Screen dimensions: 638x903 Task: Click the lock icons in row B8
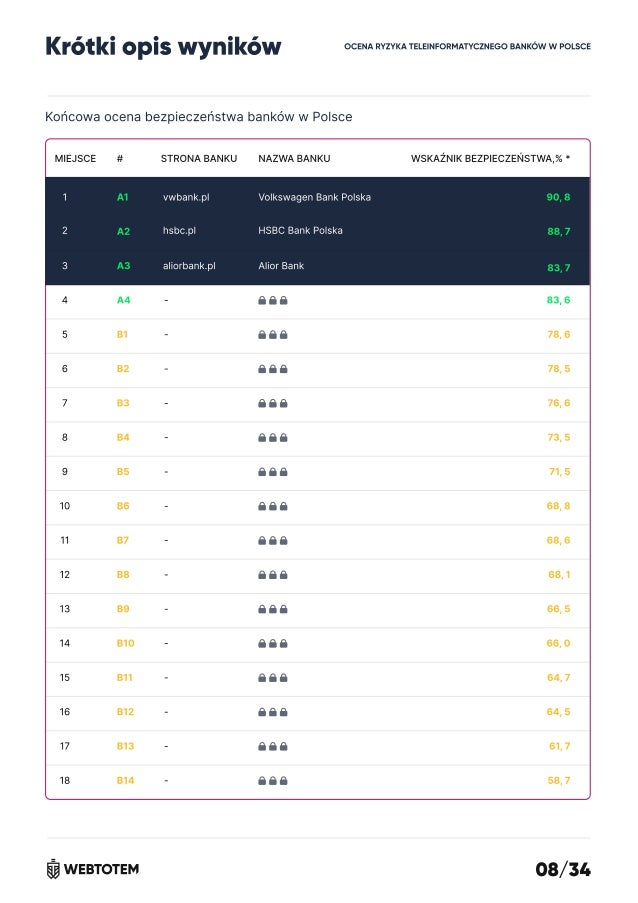273,575
